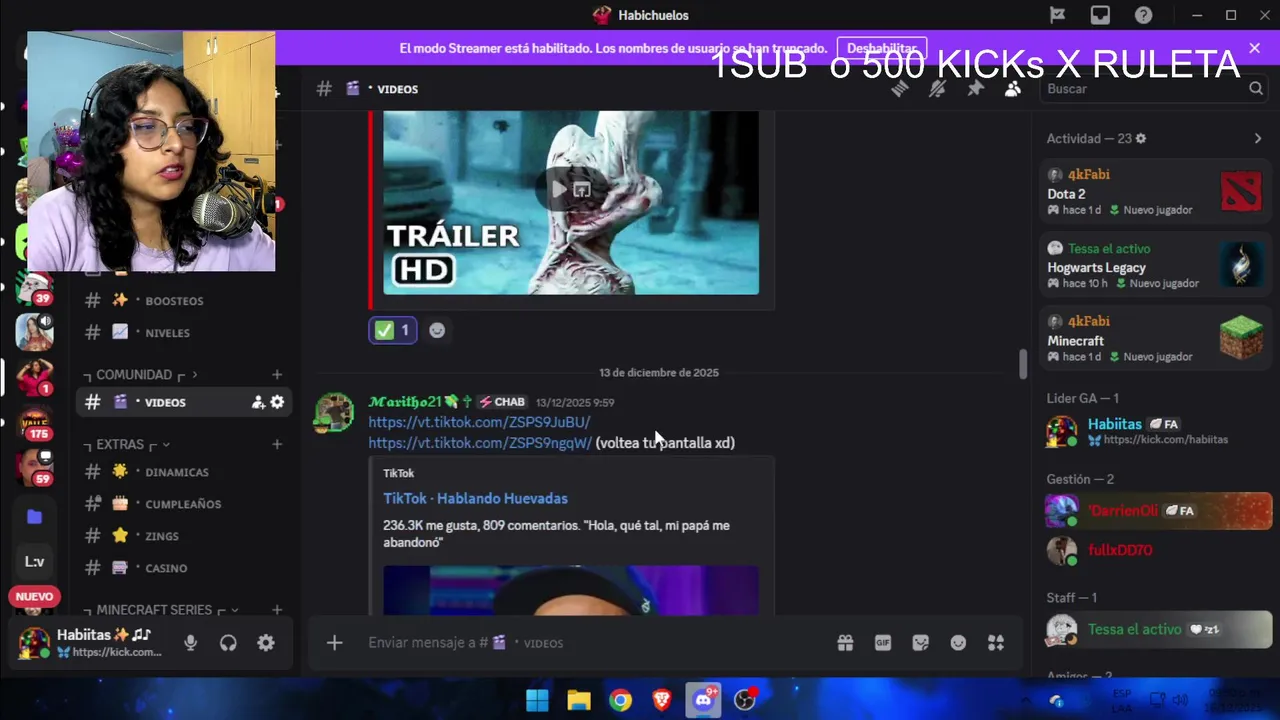1280x720 pixels.
Task: Open the emoji picker in message bar
Action: pos(958,643)
